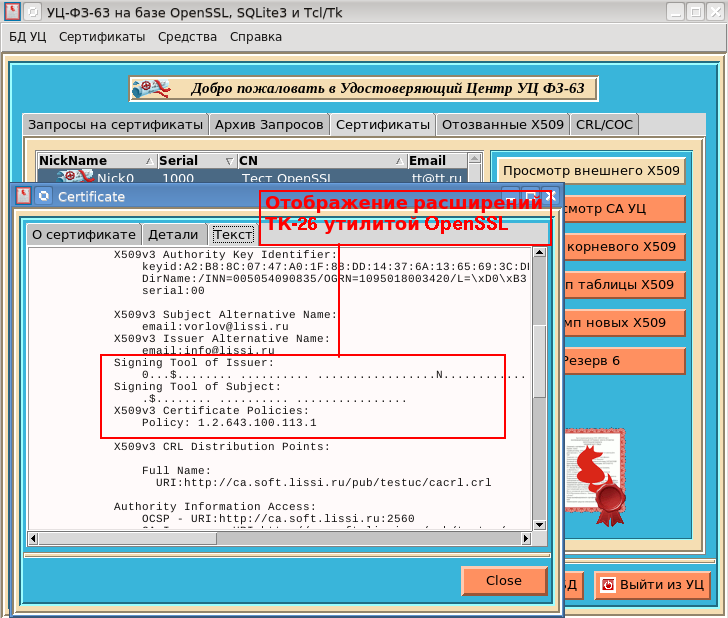Click Просмотр внешнего X509 button
Viewport: 728px width, 618px height.
pos(591,170)
